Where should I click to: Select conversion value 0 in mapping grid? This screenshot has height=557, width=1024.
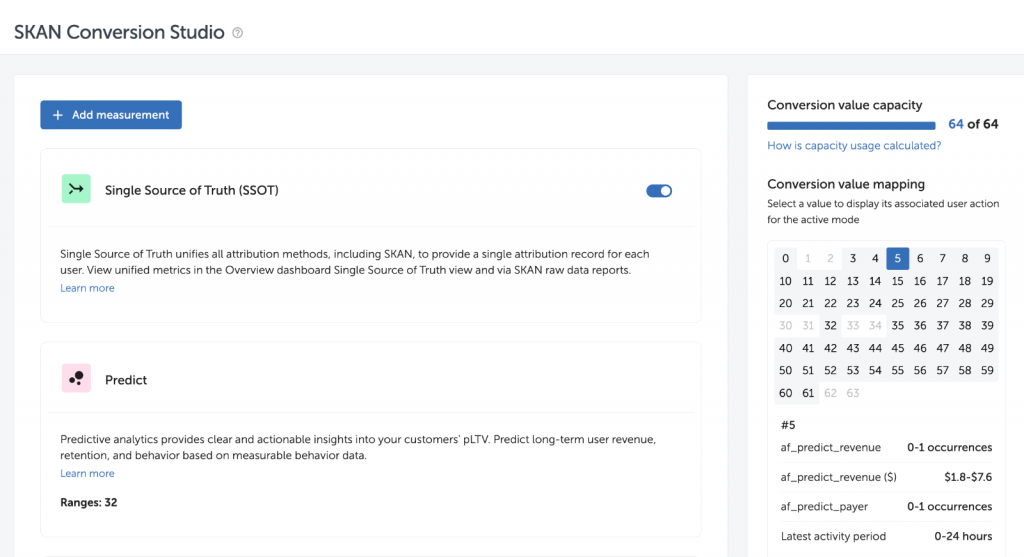pyautogui.click(x=786, y=259)
